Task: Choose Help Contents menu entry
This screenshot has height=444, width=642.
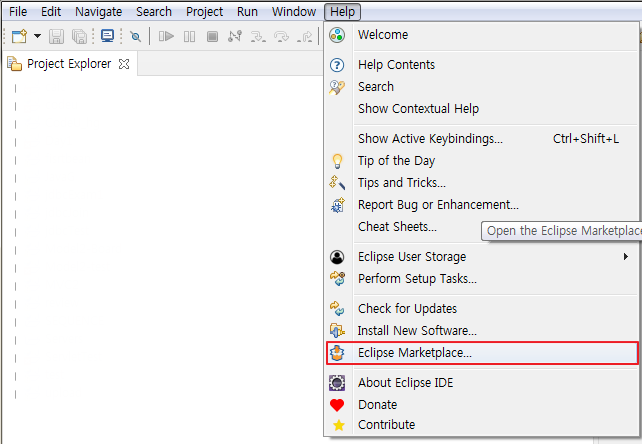Action: coord(482,65)
